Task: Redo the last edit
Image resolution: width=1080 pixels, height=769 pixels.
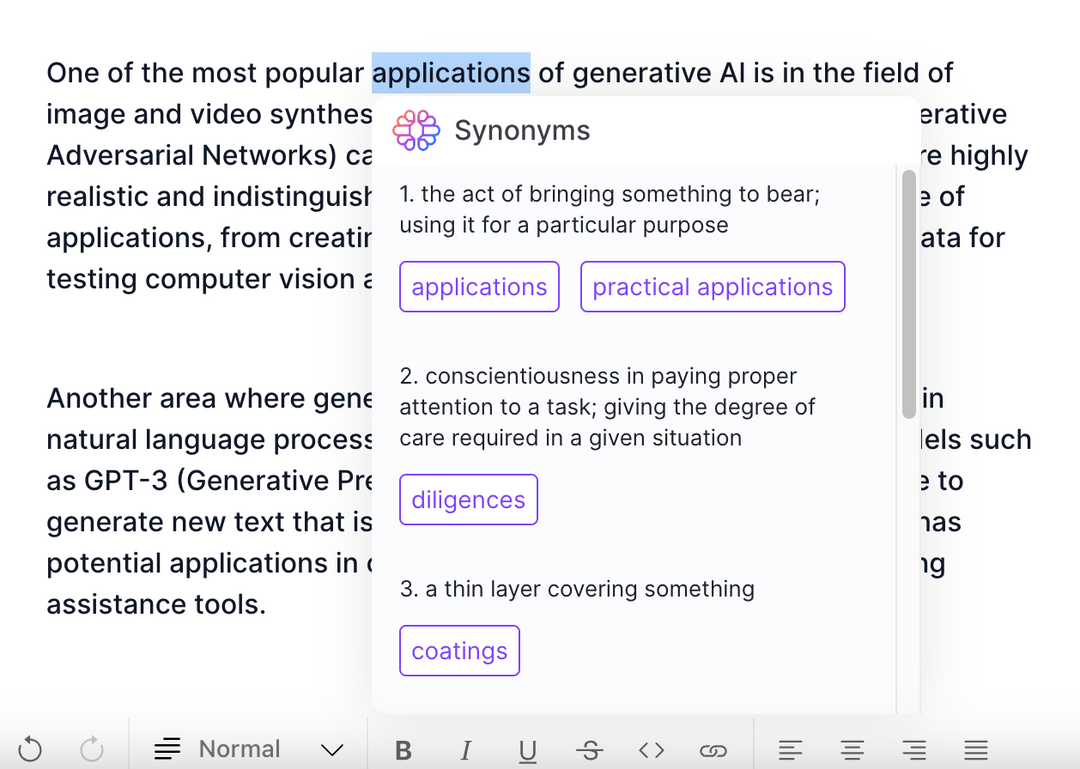Action: click(91, 749)
